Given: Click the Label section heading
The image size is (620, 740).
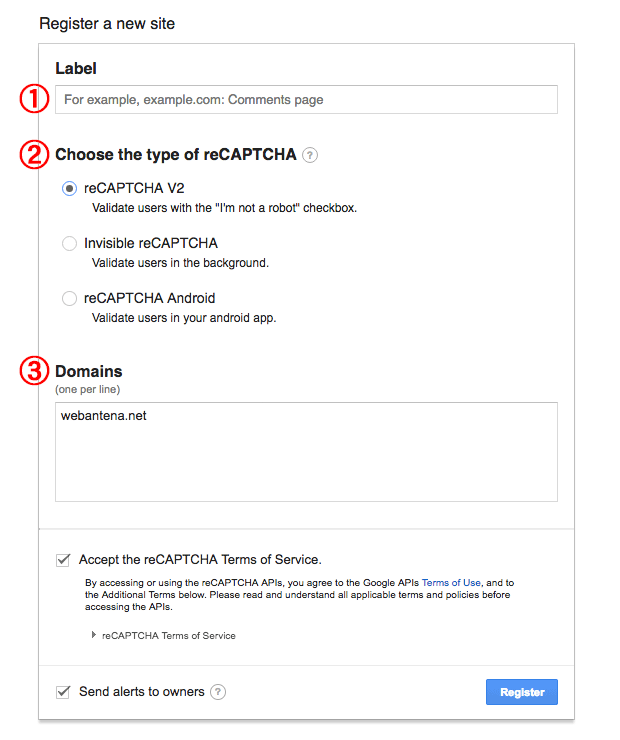Looking at the screenshot, I should 76,68.
